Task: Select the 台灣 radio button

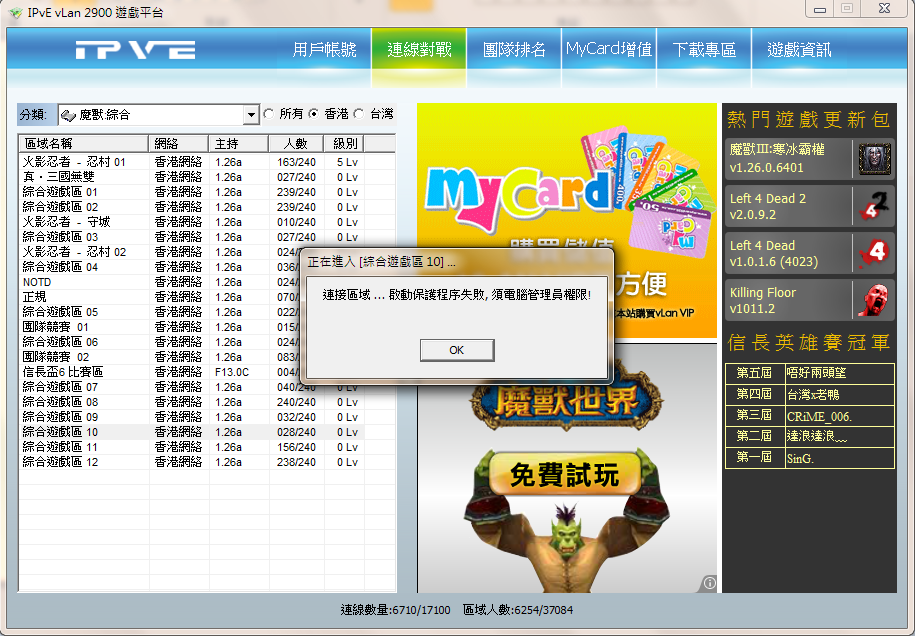Action: (x=359, y=114)
